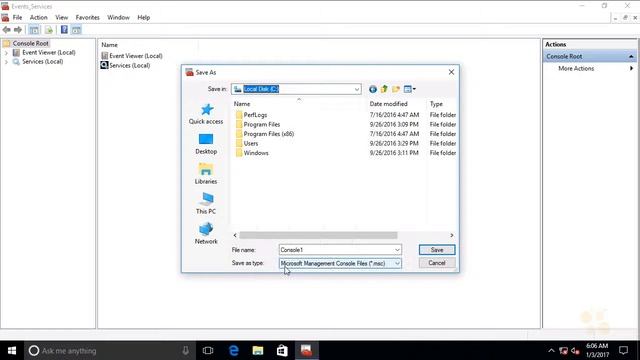Screen dimensions: 640x360
Task: Click the horizontal scrollbar thumb in file list
Action: click(318, 236)
